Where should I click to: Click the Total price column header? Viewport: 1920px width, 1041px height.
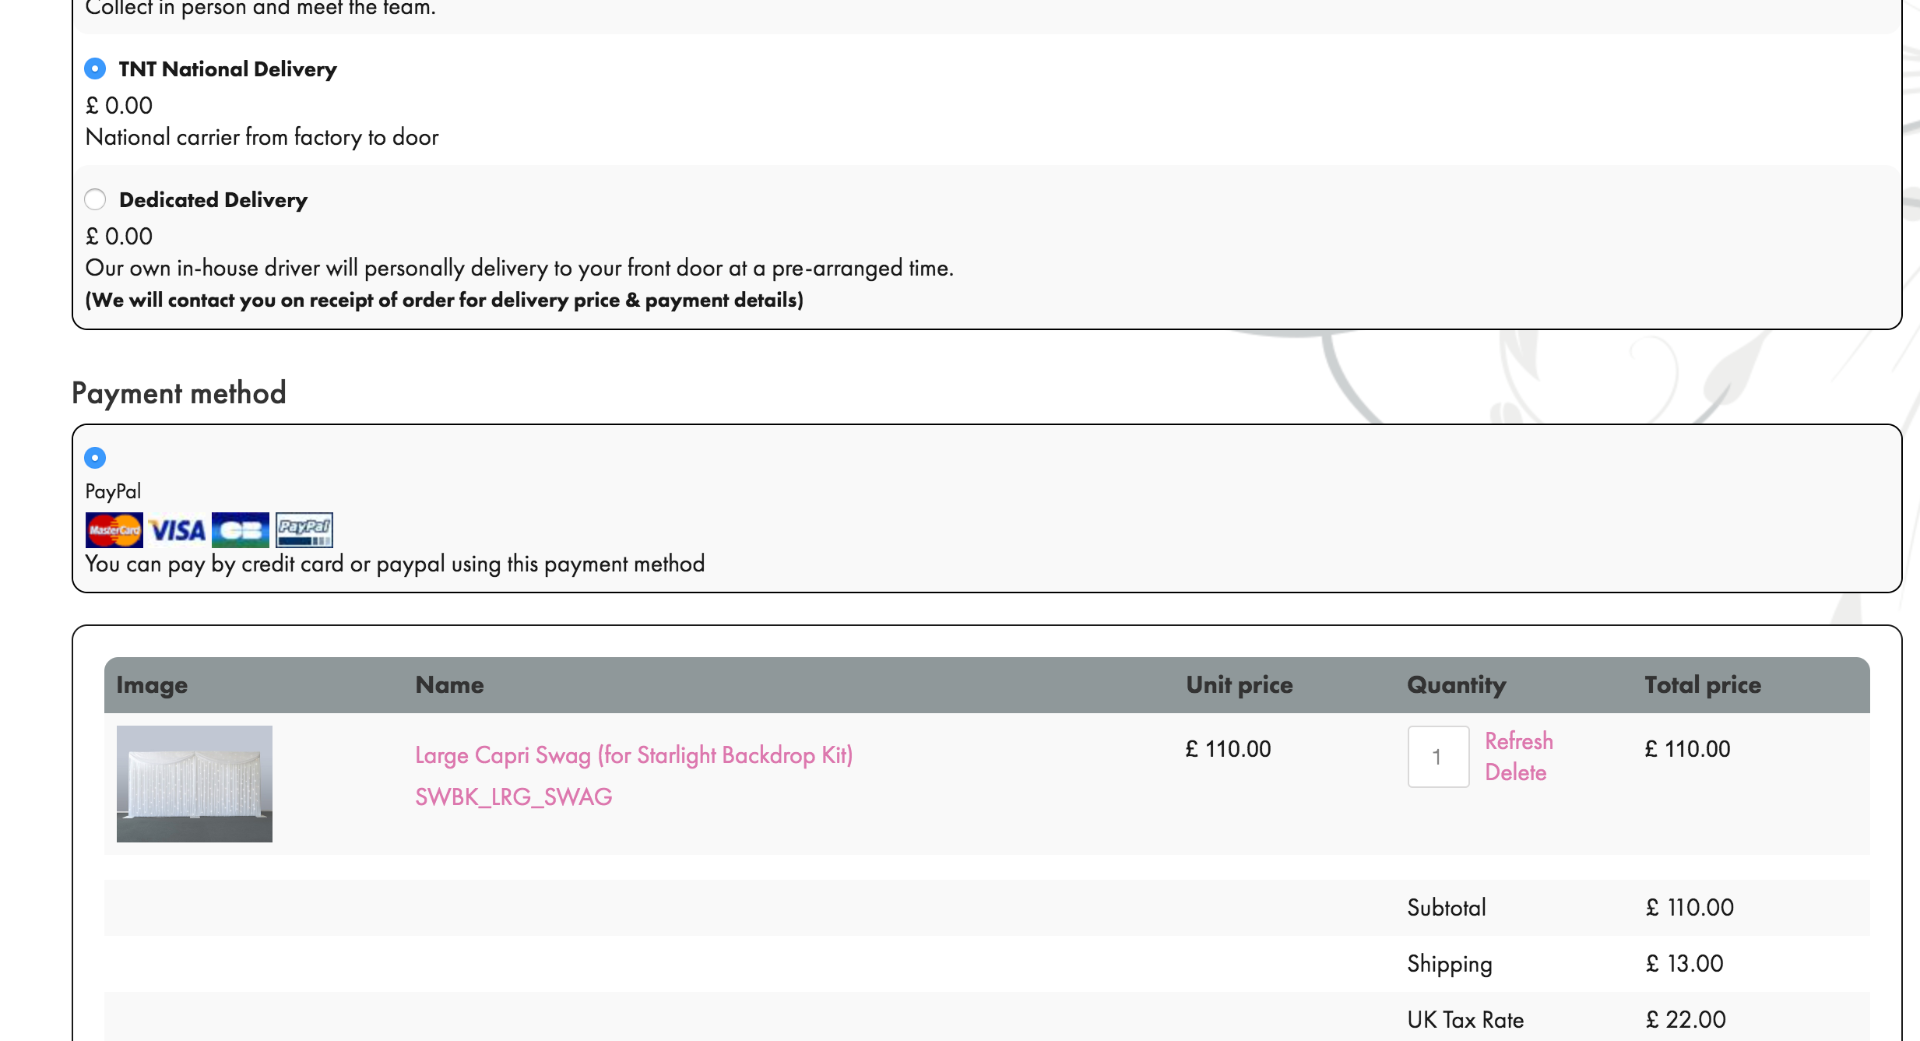tap(1702, 685)
